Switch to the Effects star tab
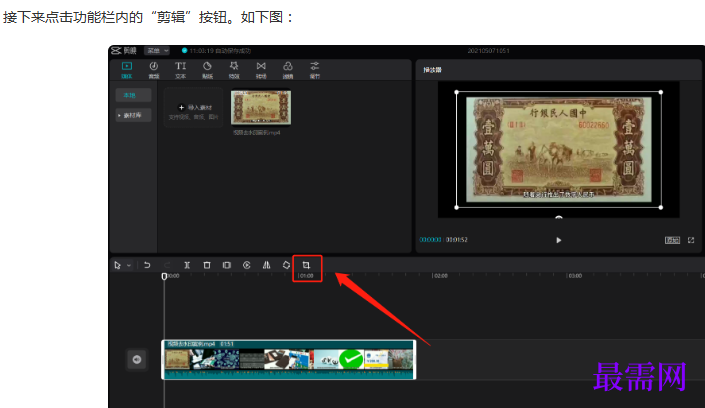Screen dimensions: 705x408 coord(234,70)
